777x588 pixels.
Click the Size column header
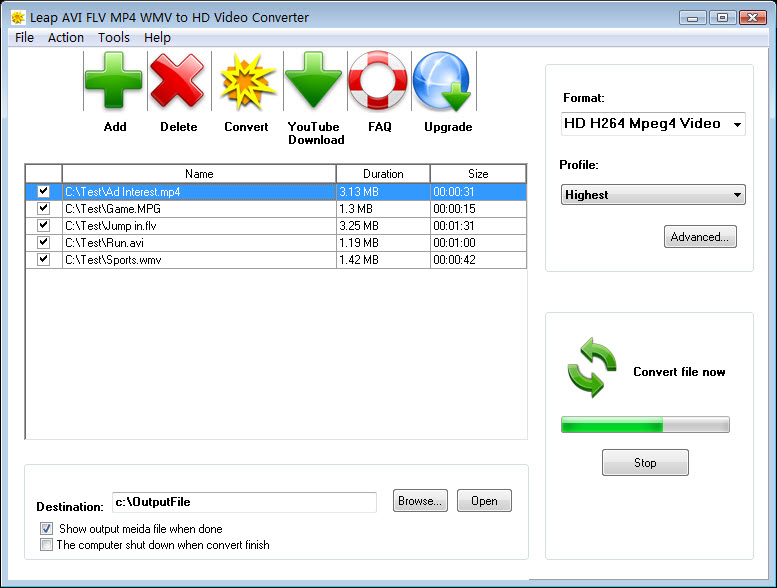478,174
